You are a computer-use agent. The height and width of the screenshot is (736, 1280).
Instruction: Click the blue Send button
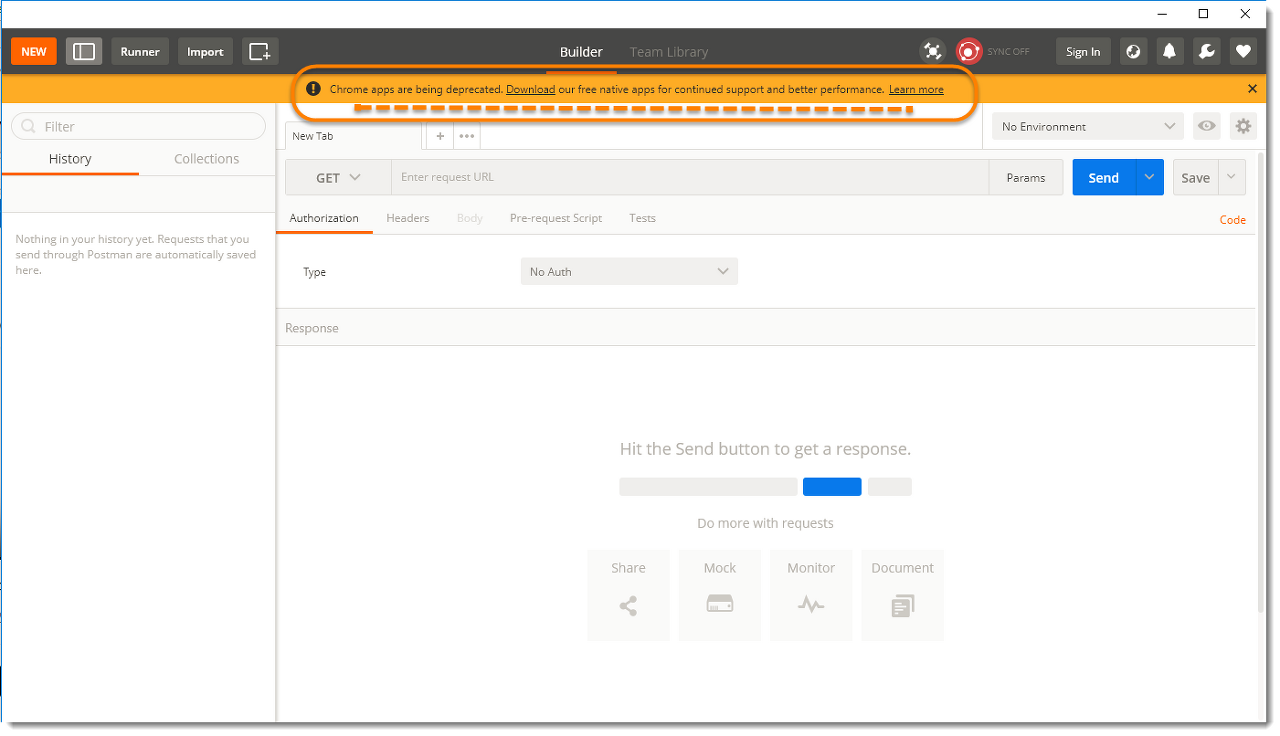(x=1104, y=178)
